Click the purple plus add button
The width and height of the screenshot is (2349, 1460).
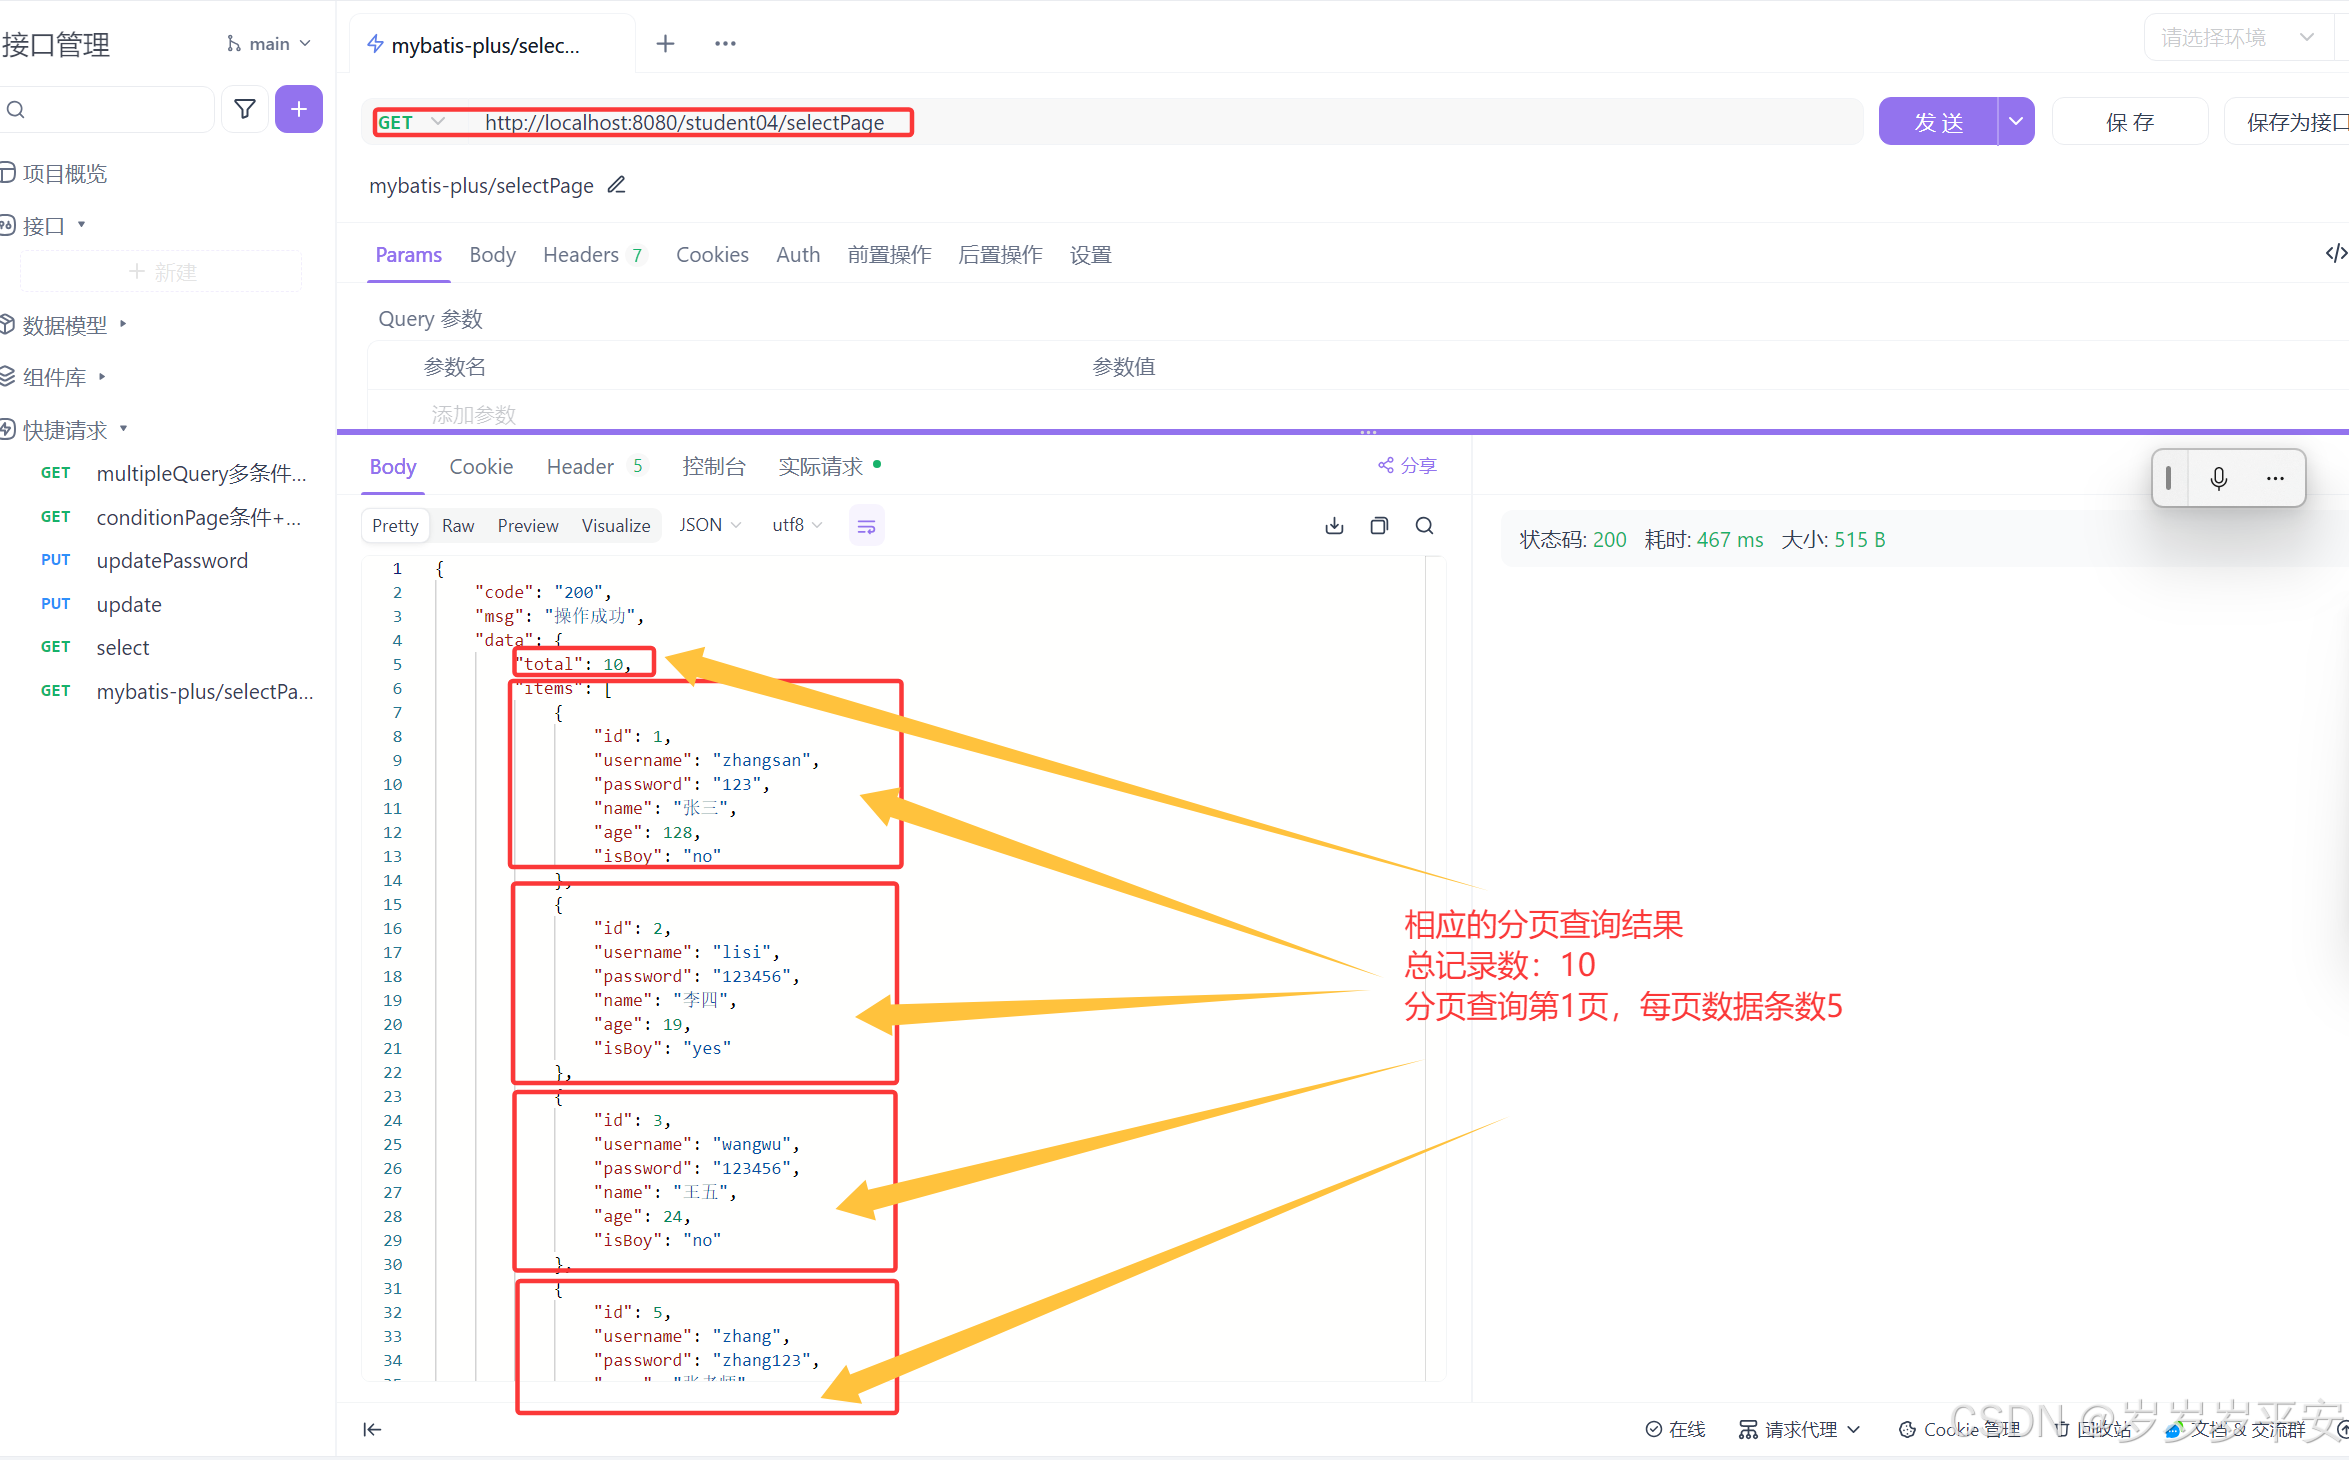(298, 109)
